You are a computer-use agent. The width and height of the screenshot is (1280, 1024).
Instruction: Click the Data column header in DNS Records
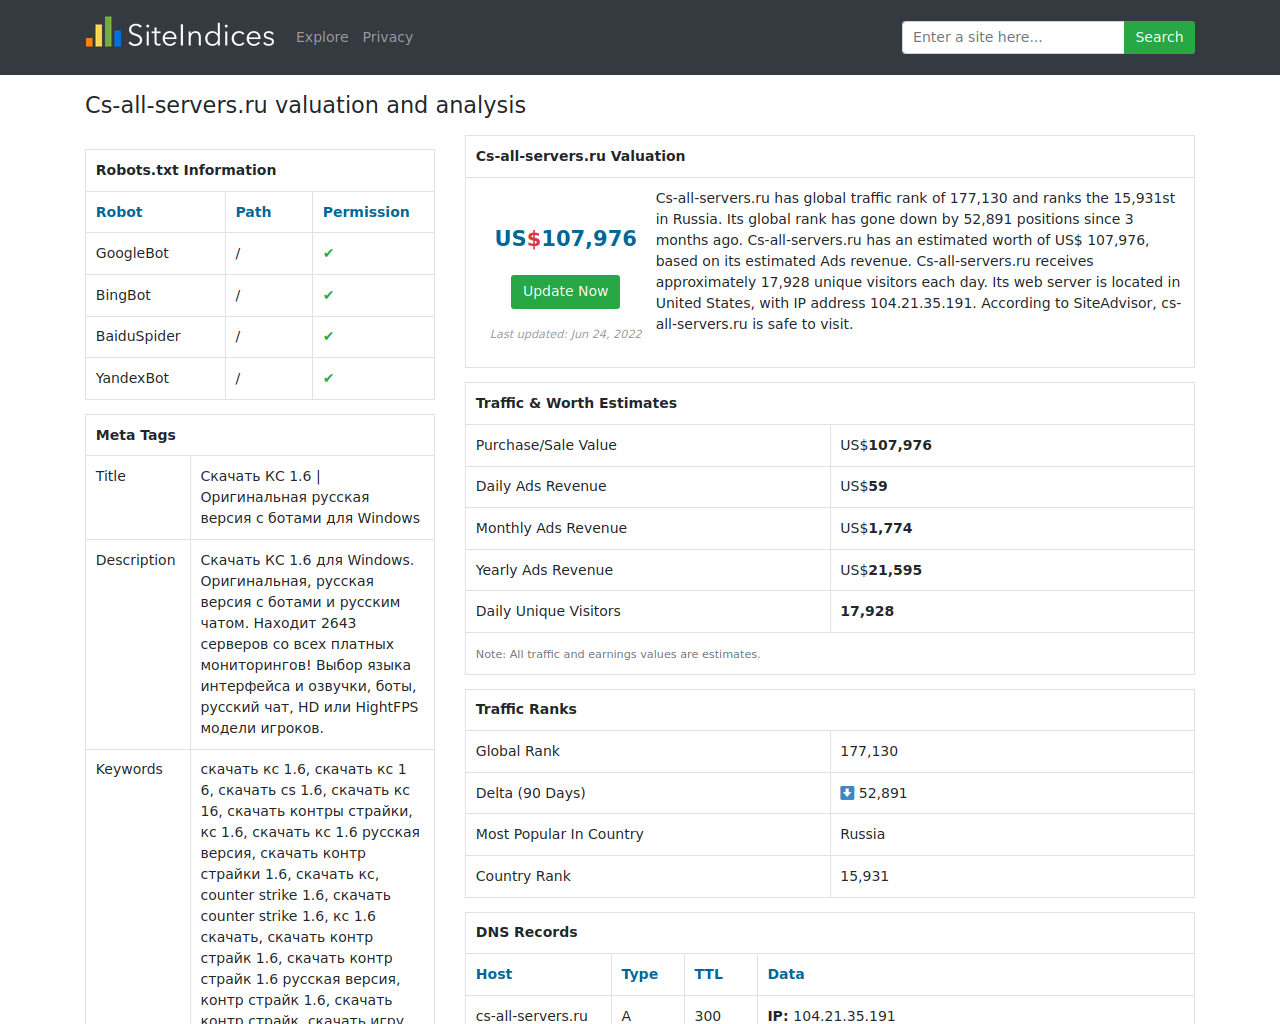coord(786,974)
